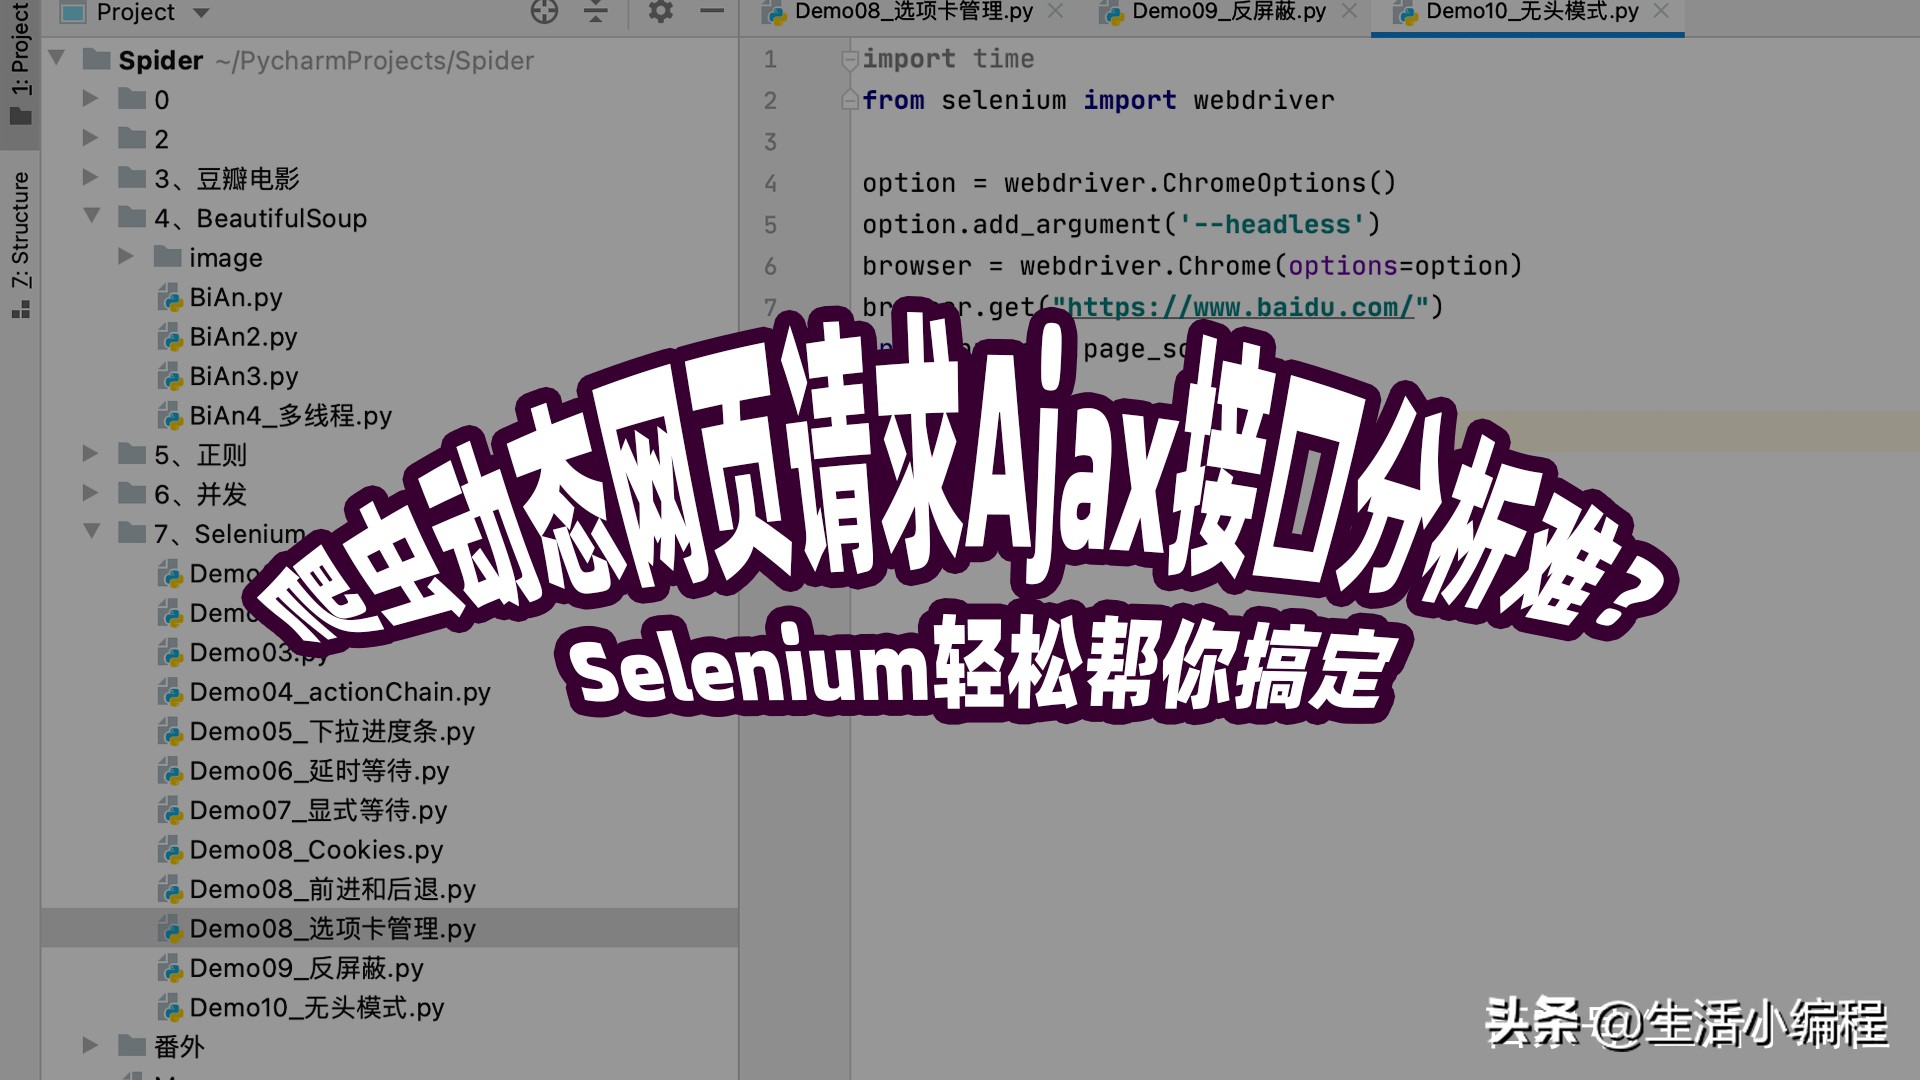Open Demo07_显式等待.py file
This screenshot has width=1920, height=1080.
coord(318,811)
